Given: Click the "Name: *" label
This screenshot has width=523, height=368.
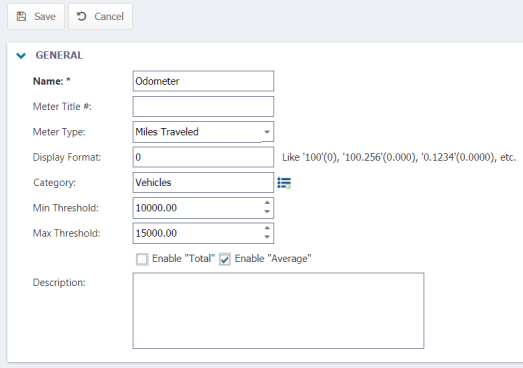Looking at the screenshot, I should pyautogui.click(x=52, y=81).
